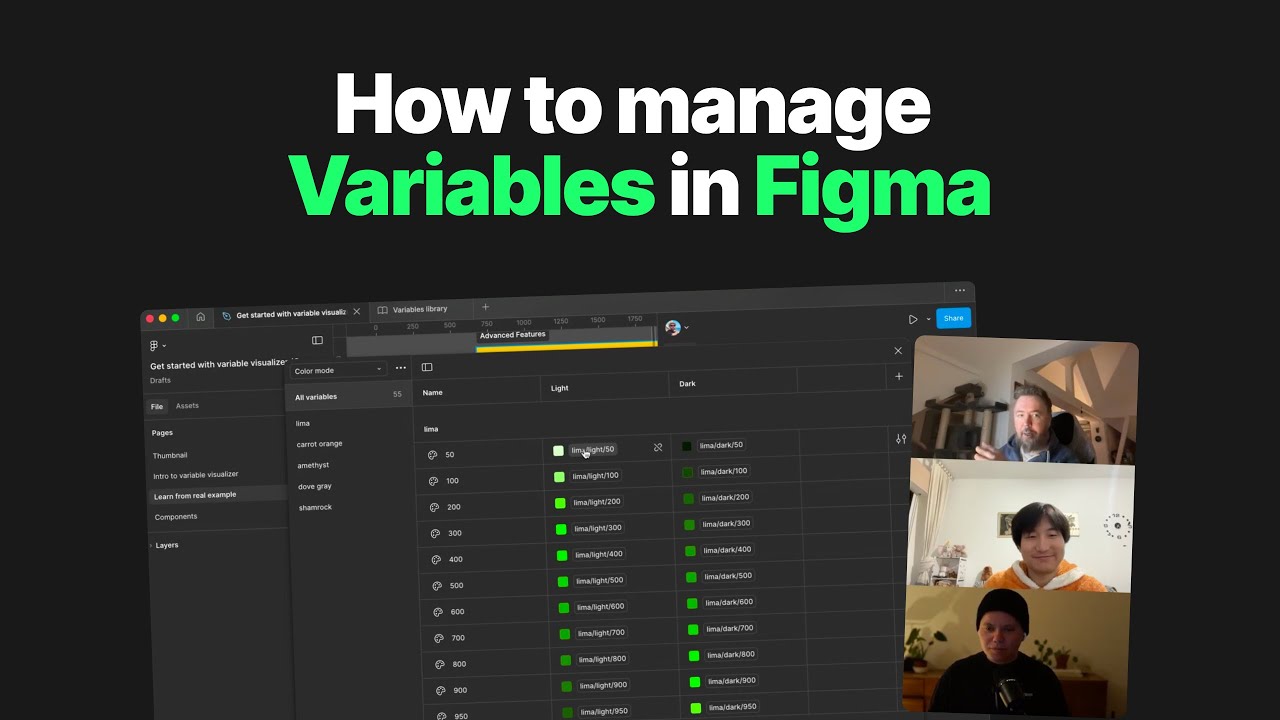Click the variable name cell 950
Image resolution: width=1280 pixels, height=720 pixels.
[x=461, y=716]
